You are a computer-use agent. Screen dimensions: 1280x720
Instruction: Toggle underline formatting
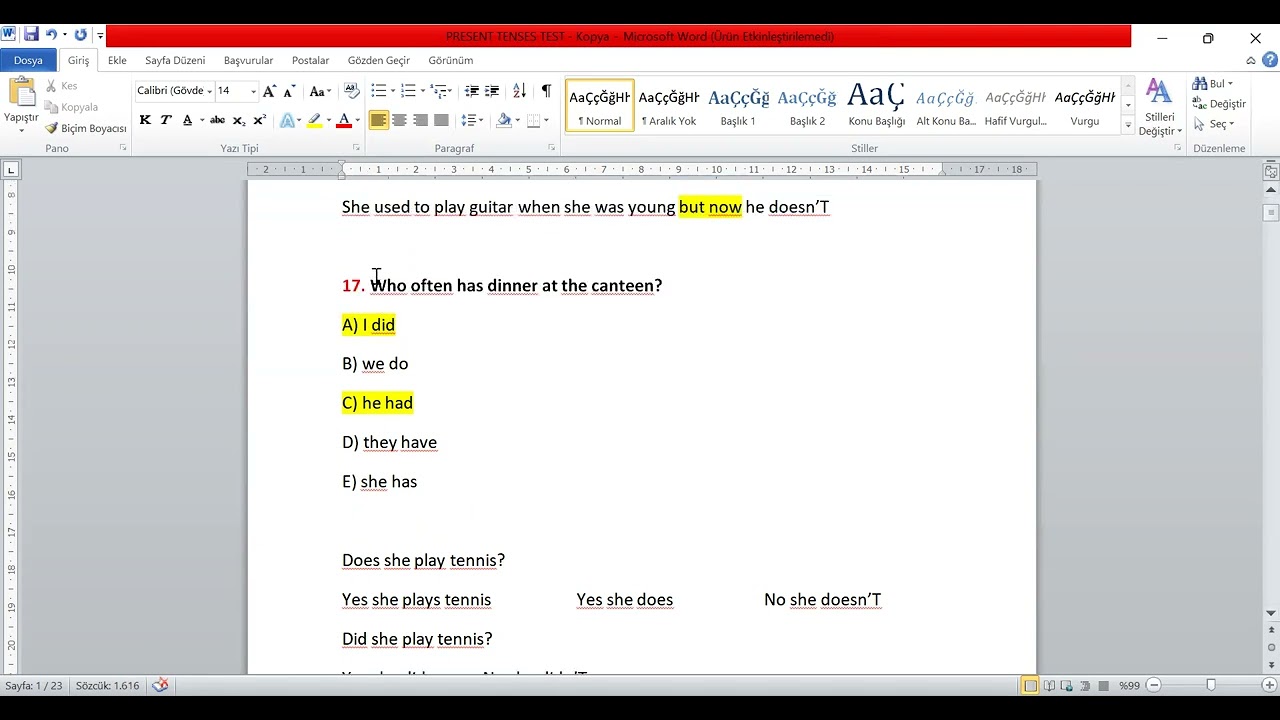click(187, 120)
